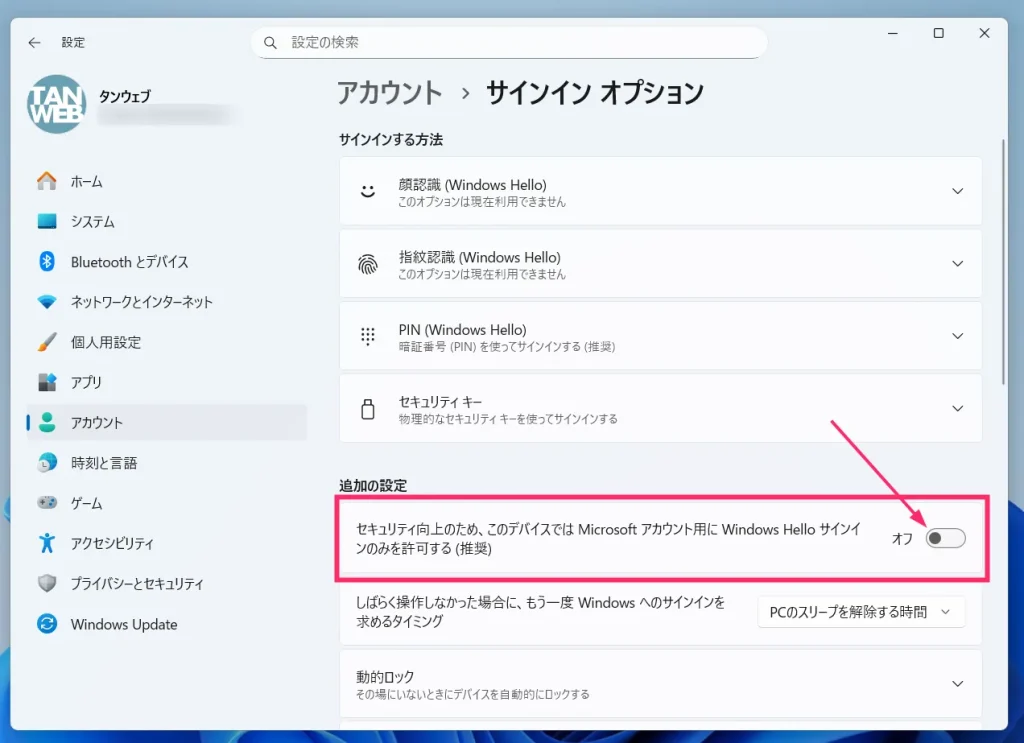Click the オフ toggle state label
The height and width of the screenshot is (743, 1024).
click(902, 539)
